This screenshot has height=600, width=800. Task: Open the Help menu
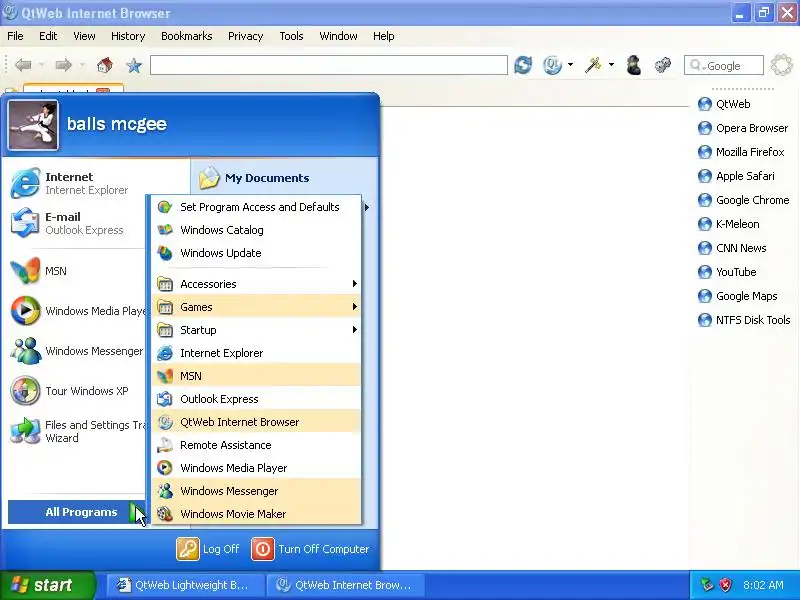pos(384,36)
